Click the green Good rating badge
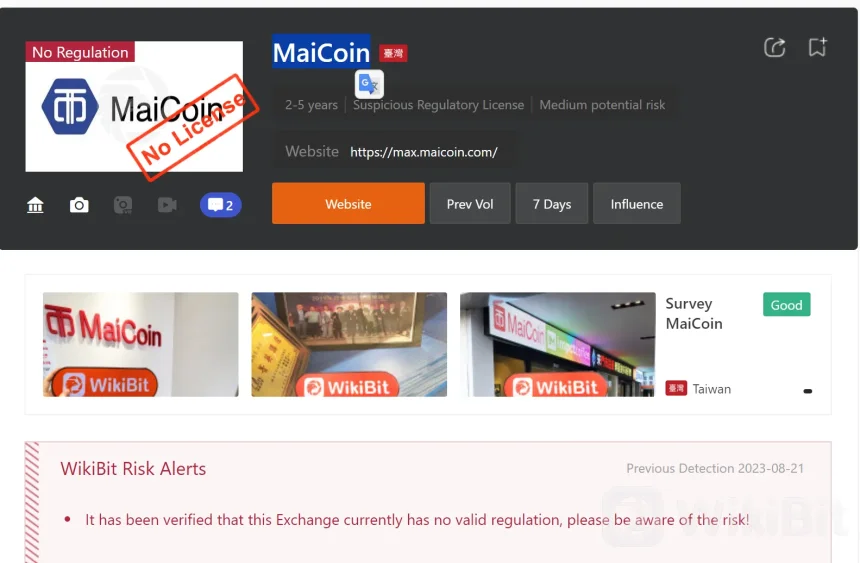 pos(787,305)
